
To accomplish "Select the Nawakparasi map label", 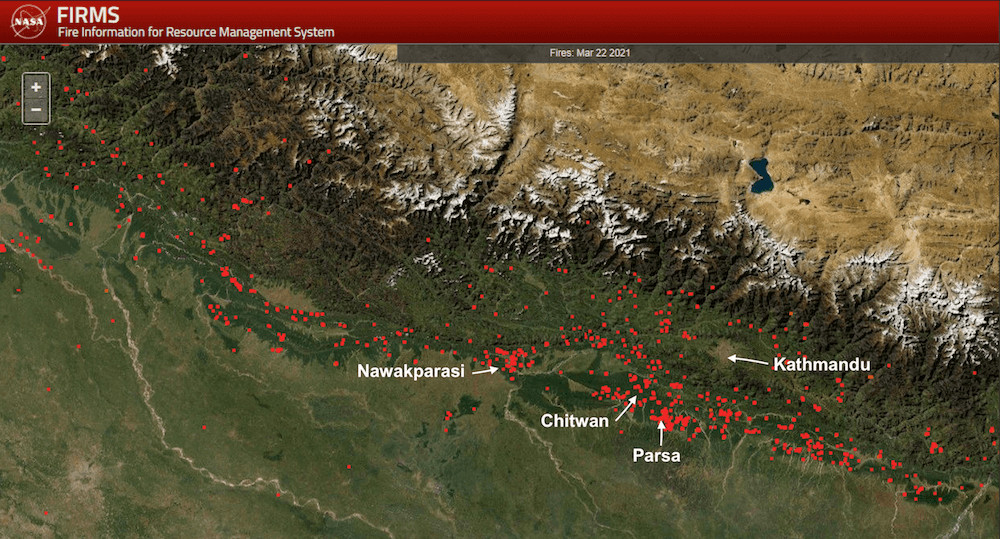I will pos(411,371).
